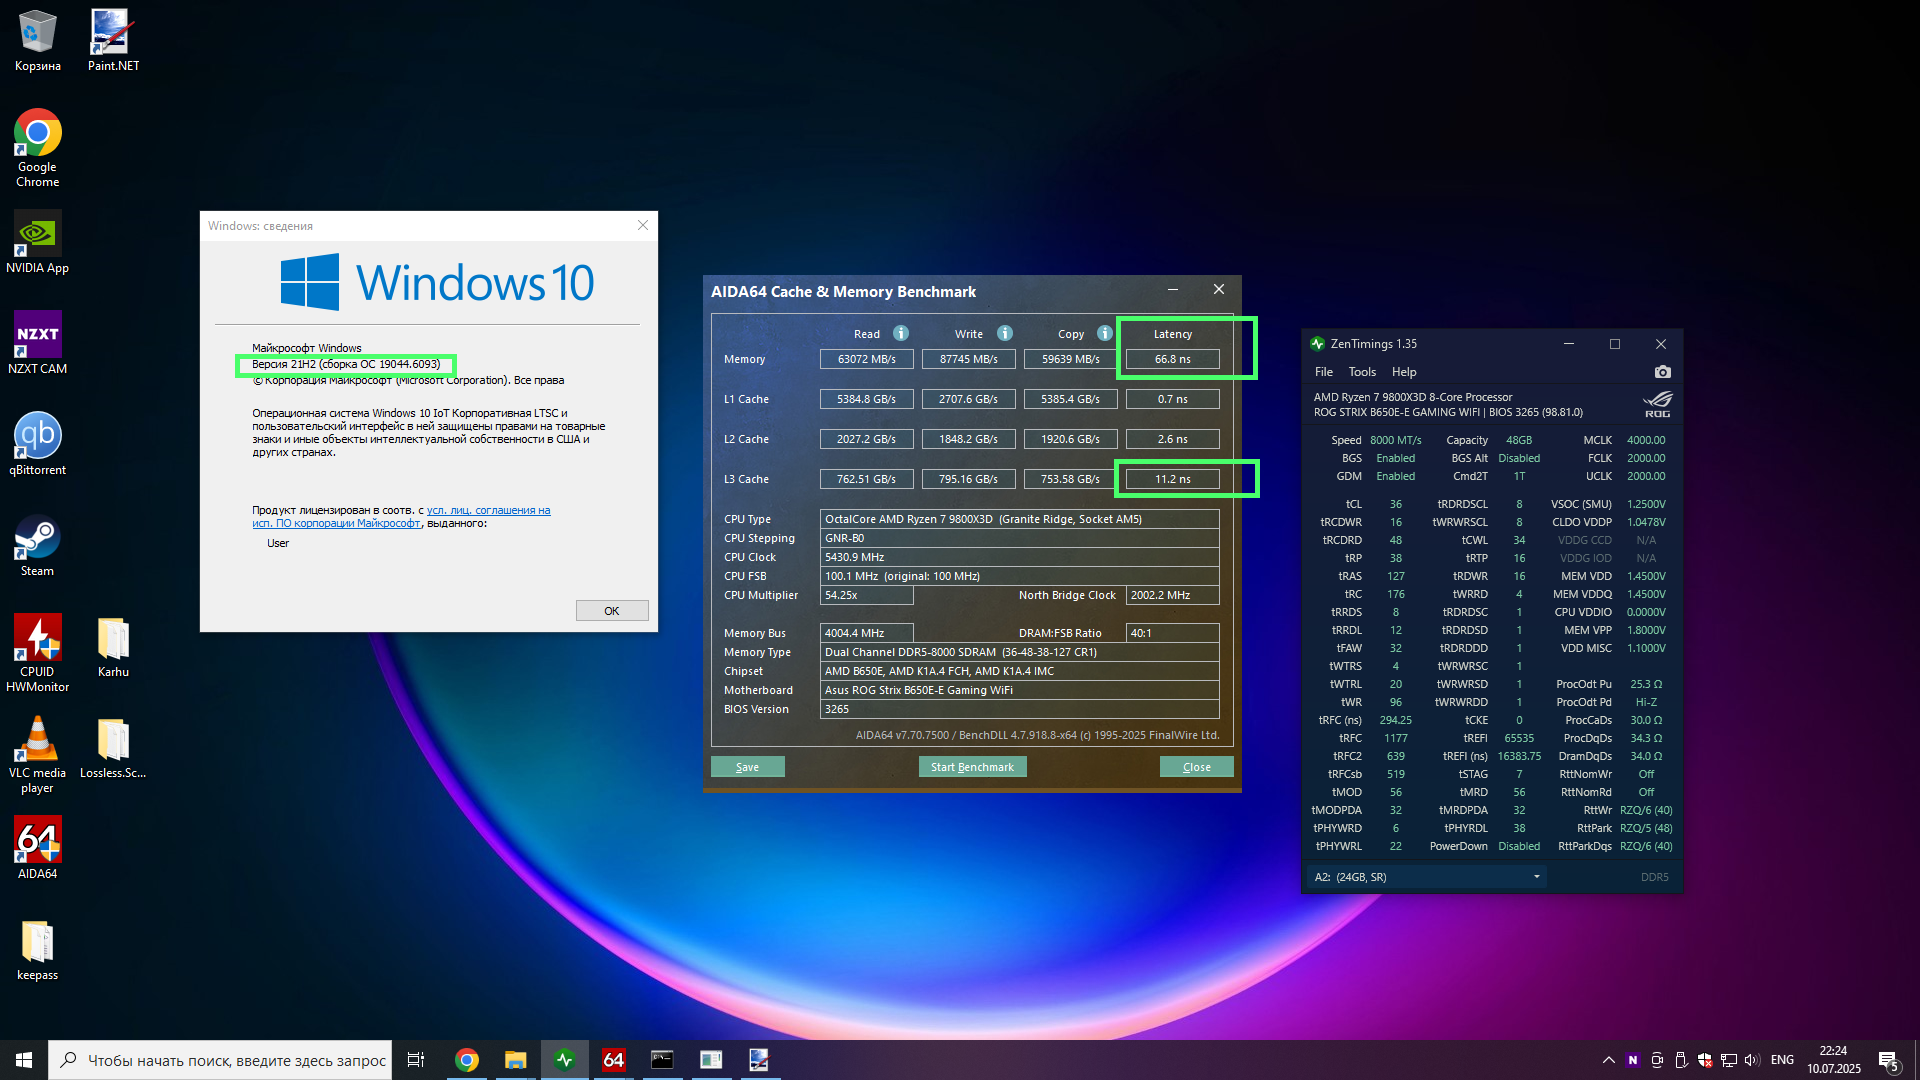
Task: Click the Memory Write 87745 MB/s value
Action: [969, 359]
